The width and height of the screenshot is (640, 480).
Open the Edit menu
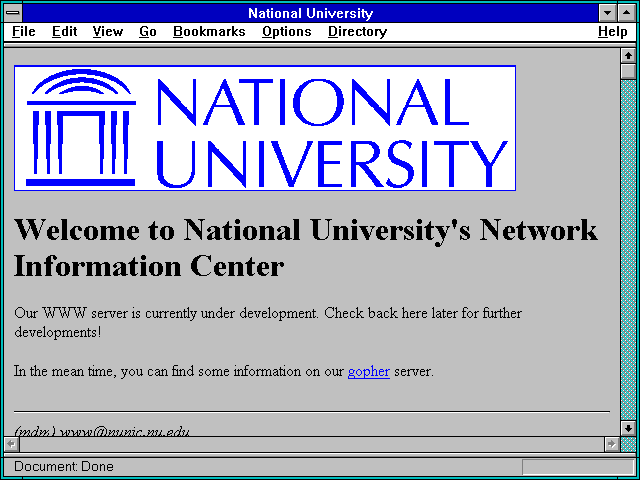64,32
